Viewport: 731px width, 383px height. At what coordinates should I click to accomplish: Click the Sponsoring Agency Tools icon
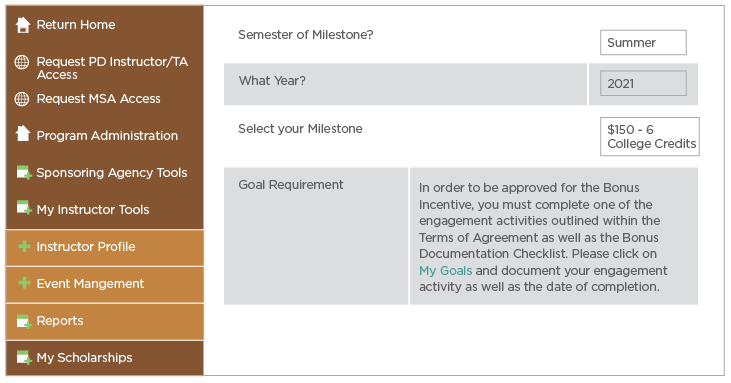pyautogui.click(x=24, y=172)
